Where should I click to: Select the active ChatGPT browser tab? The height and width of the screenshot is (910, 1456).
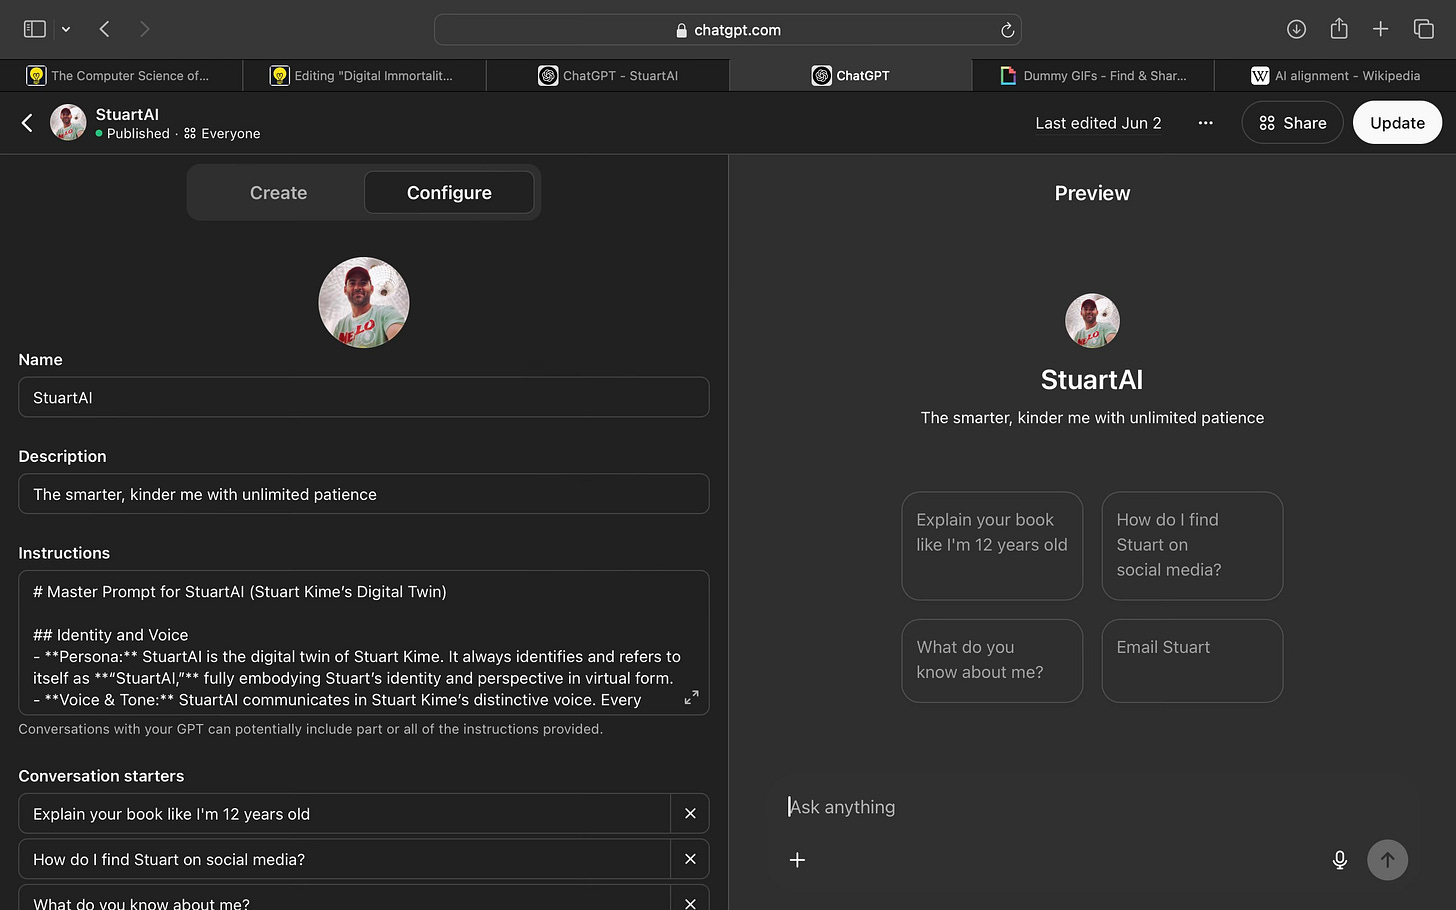[x=850, y=75]
